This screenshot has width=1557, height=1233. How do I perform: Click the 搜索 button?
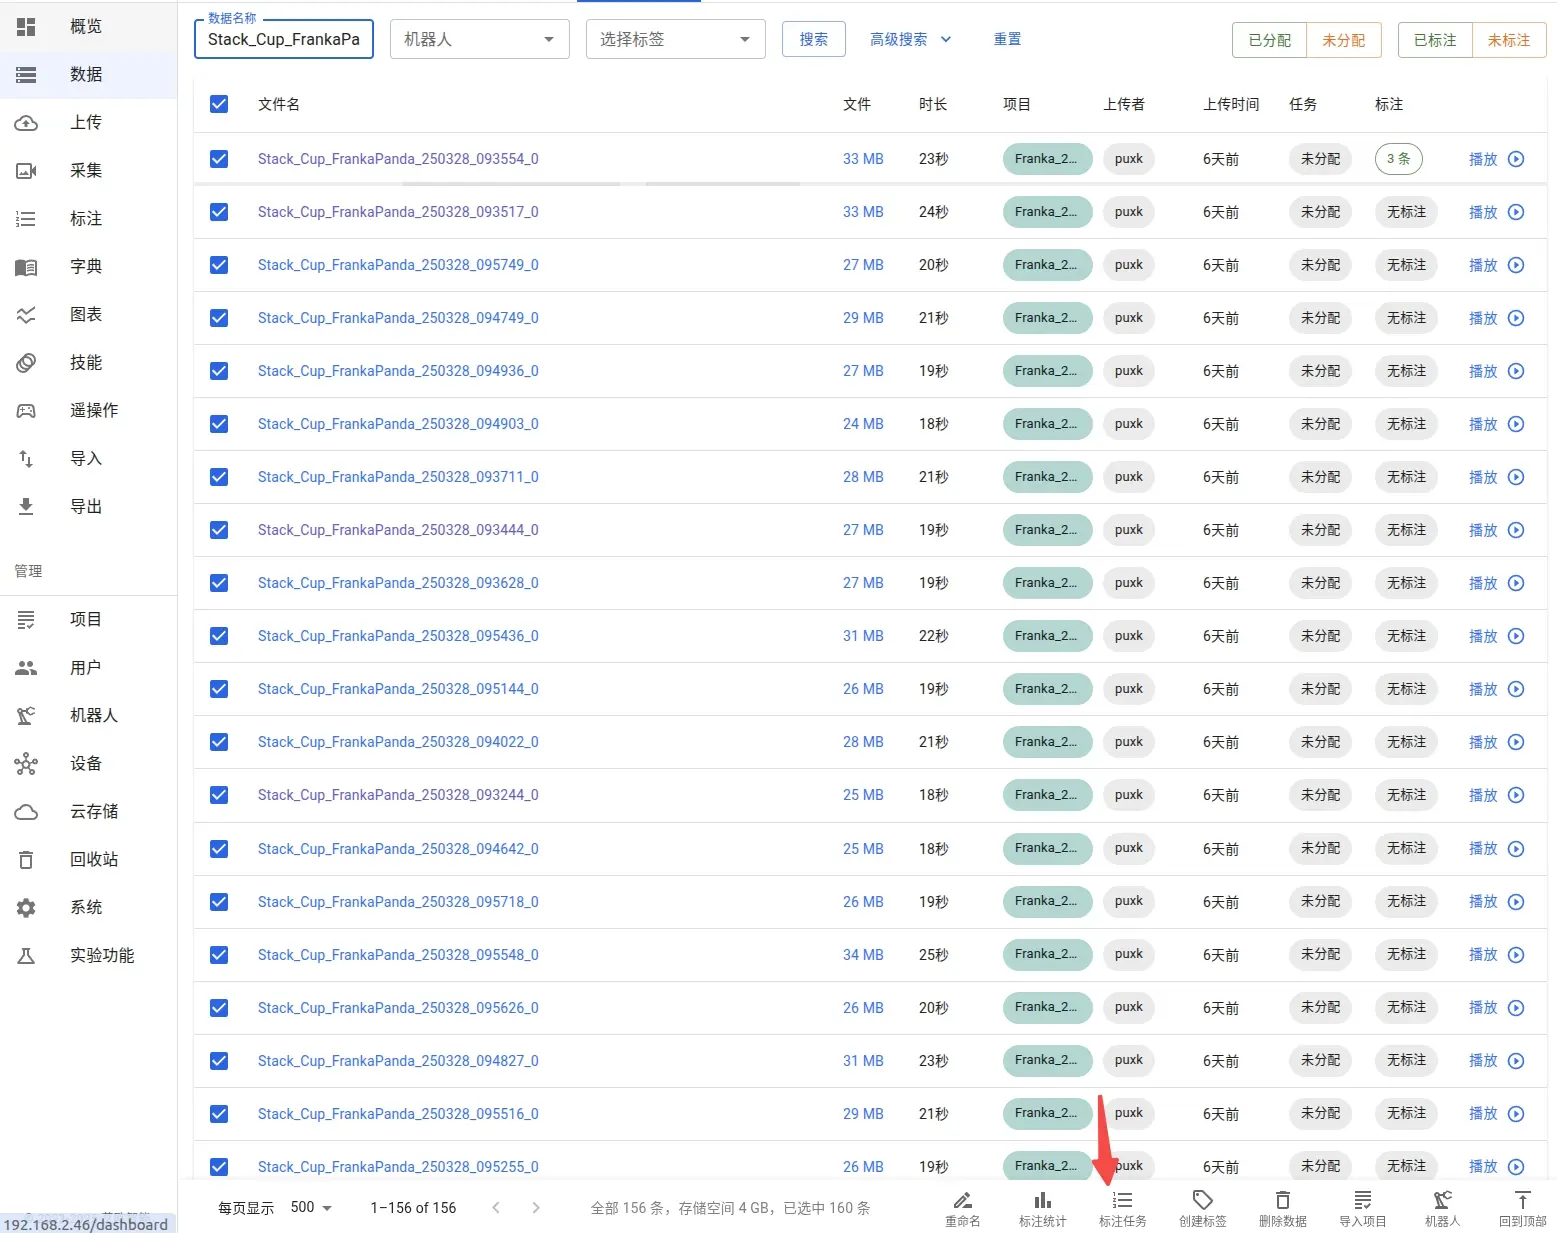[814, 39]
